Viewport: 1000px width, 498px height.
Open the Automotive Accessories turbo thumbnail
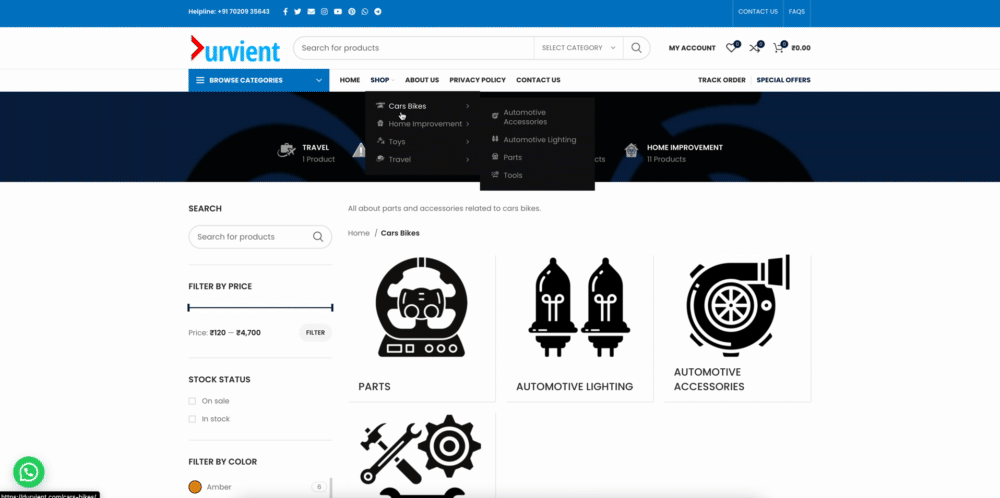(737, 307)
